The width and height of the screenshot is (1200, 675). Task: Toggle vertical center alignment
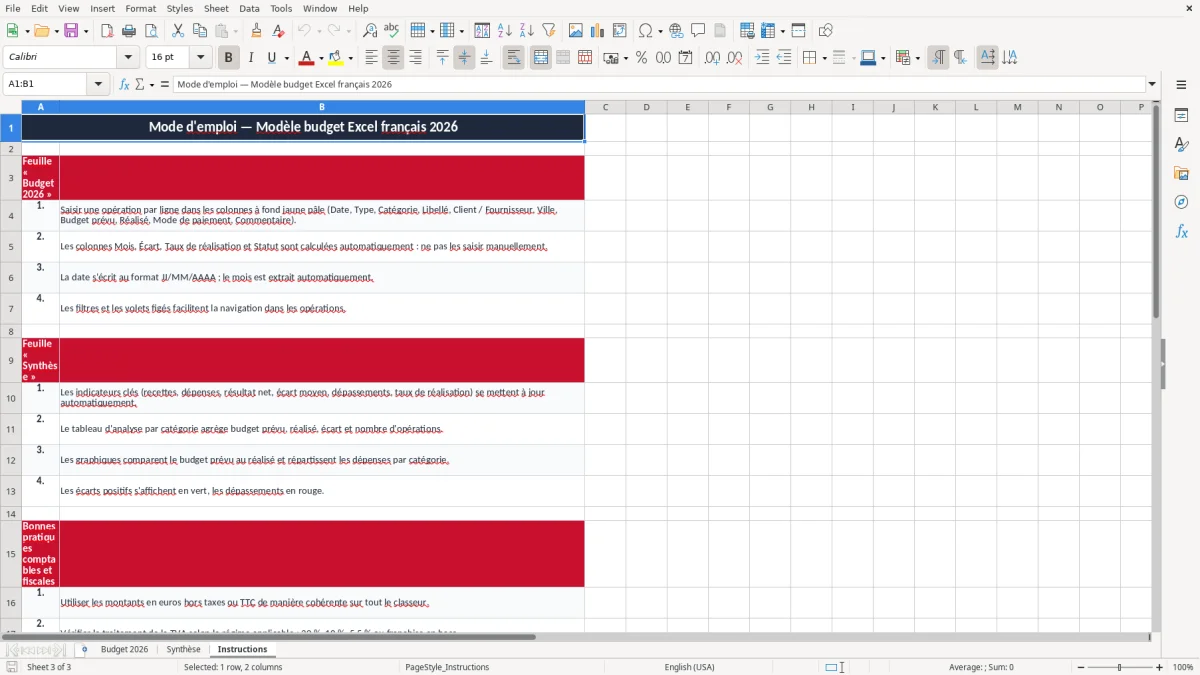pos(464,58)
